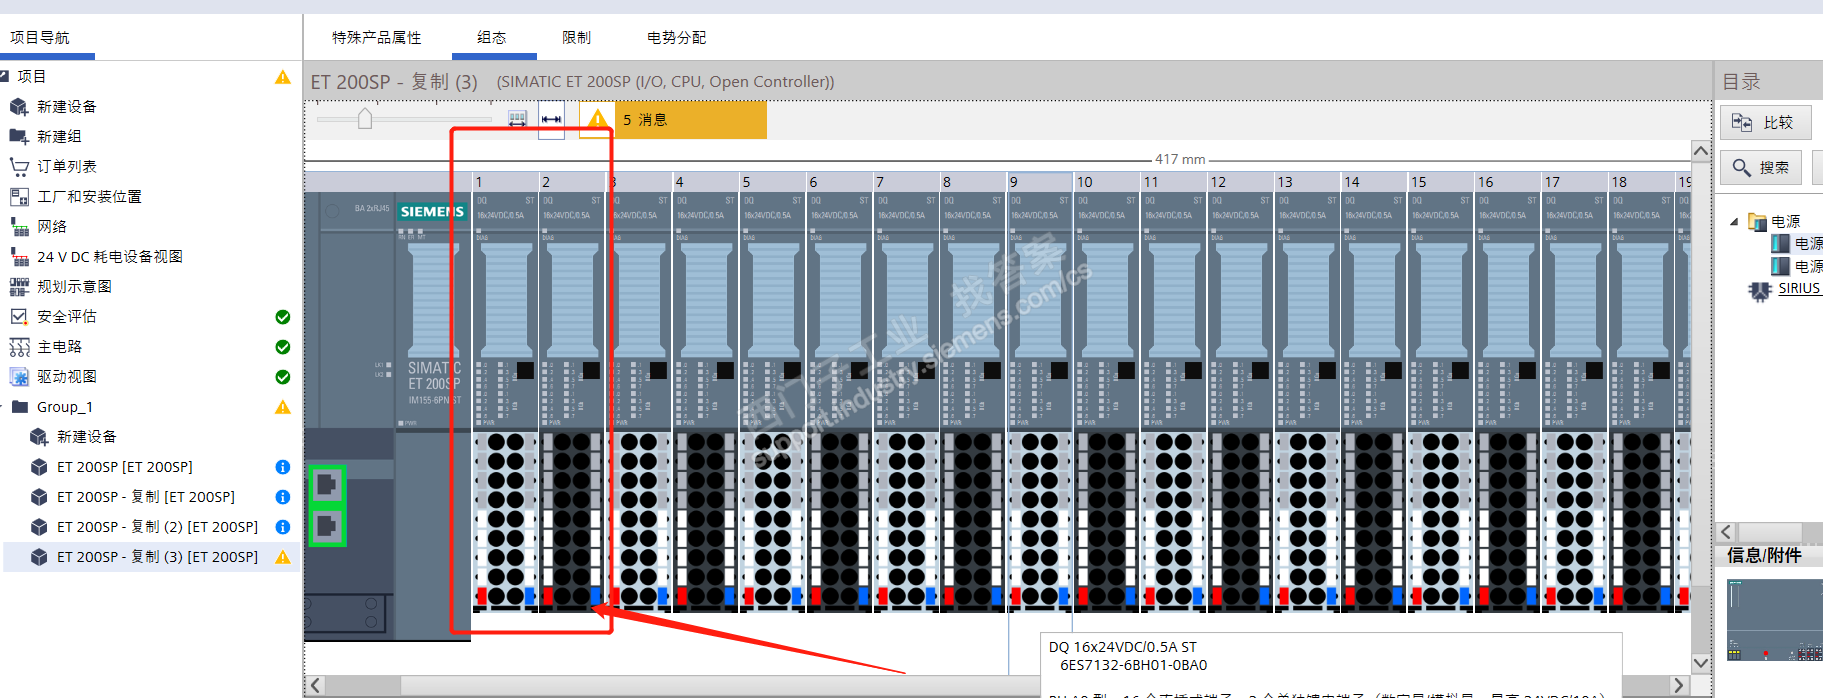Click vertical scrollbar down arrow
This screenshot has height=698, width=1823.
(x=1701, y=663)
